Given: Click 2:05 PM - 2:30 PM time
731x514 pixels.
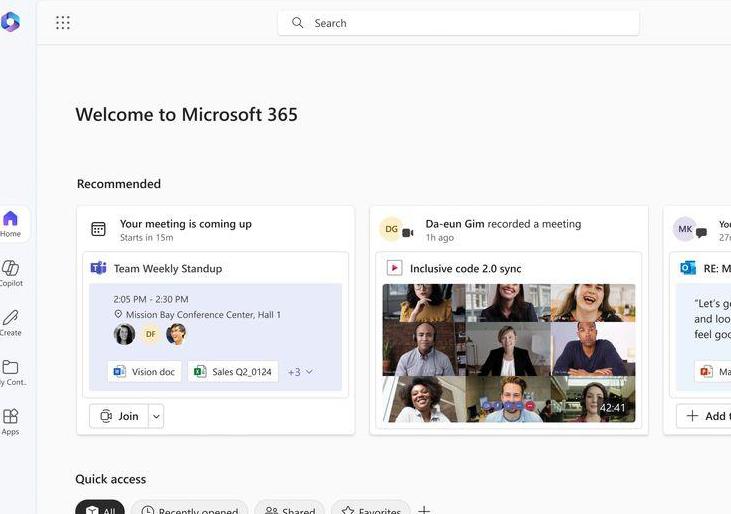Looking at the screenshot, I should point(151,299).
